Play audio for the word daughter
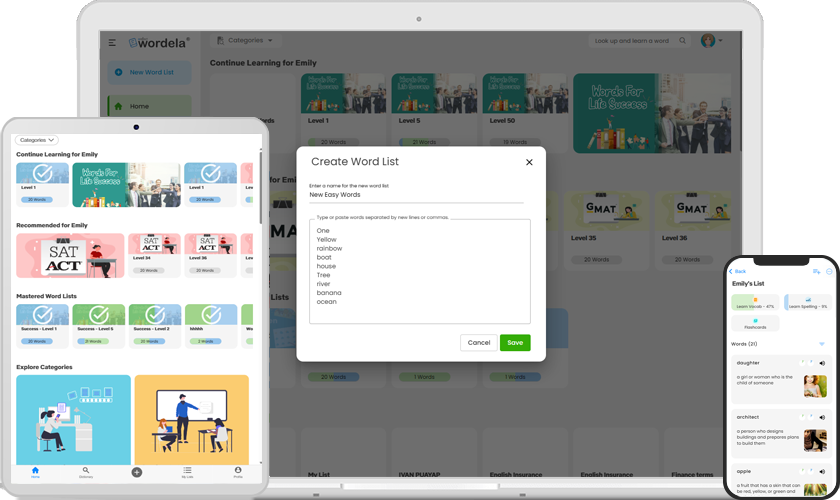The image size is (840, 500). point(822,363)
